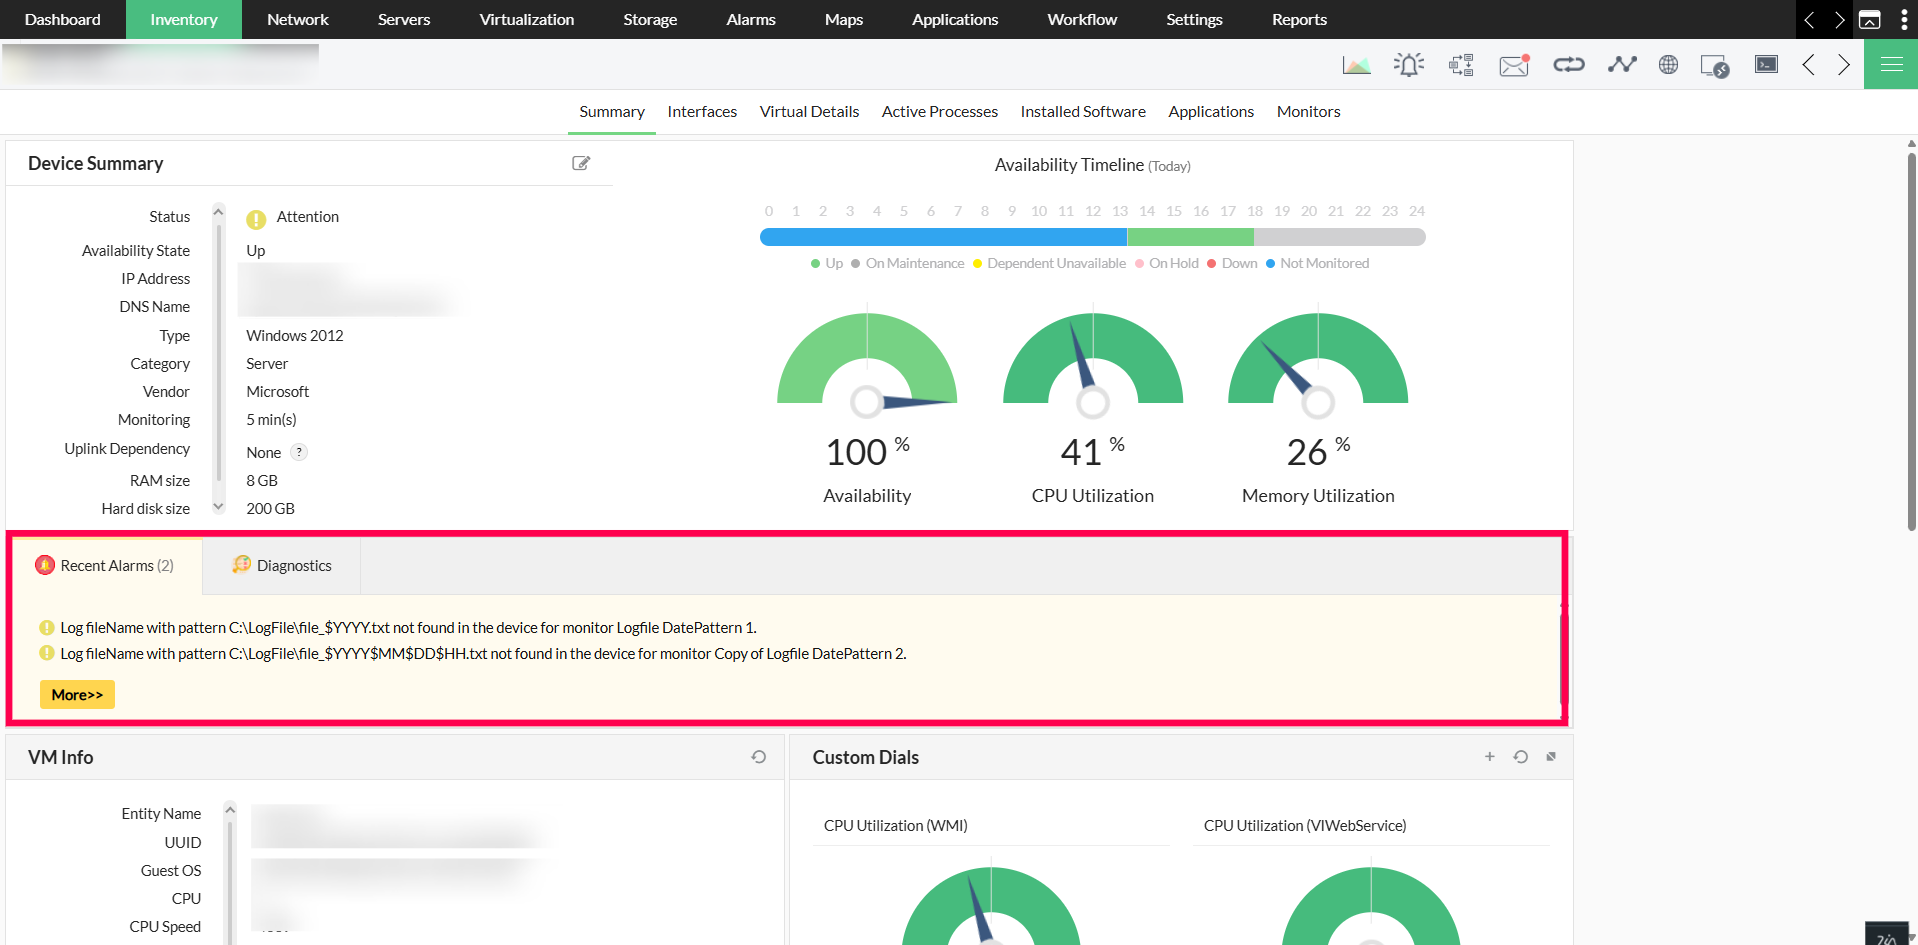This screenshot has height=945, width=1918.
Task: Go to previous device in toolbar
Action: click(1808, 65)
